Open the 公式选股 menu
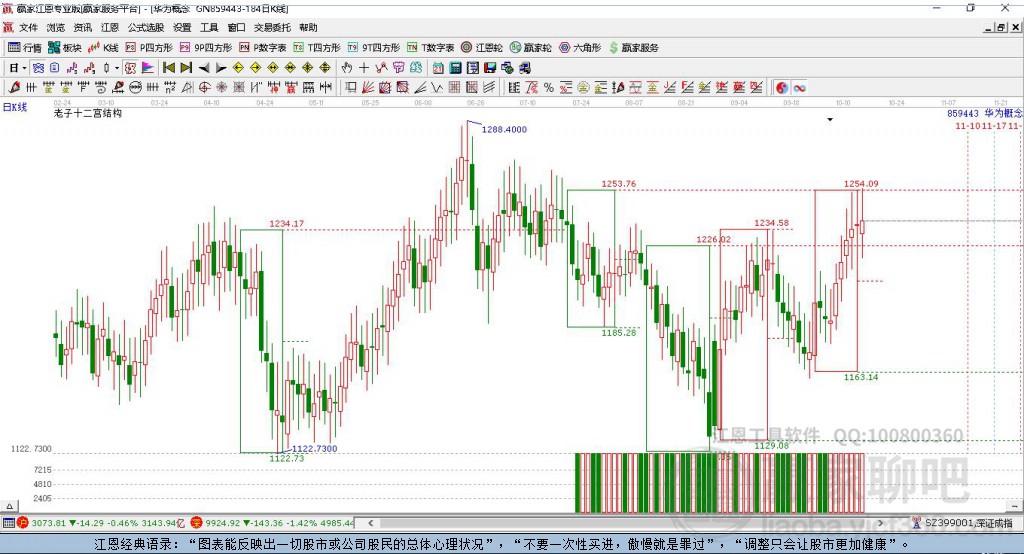 (x=145, y=28)
